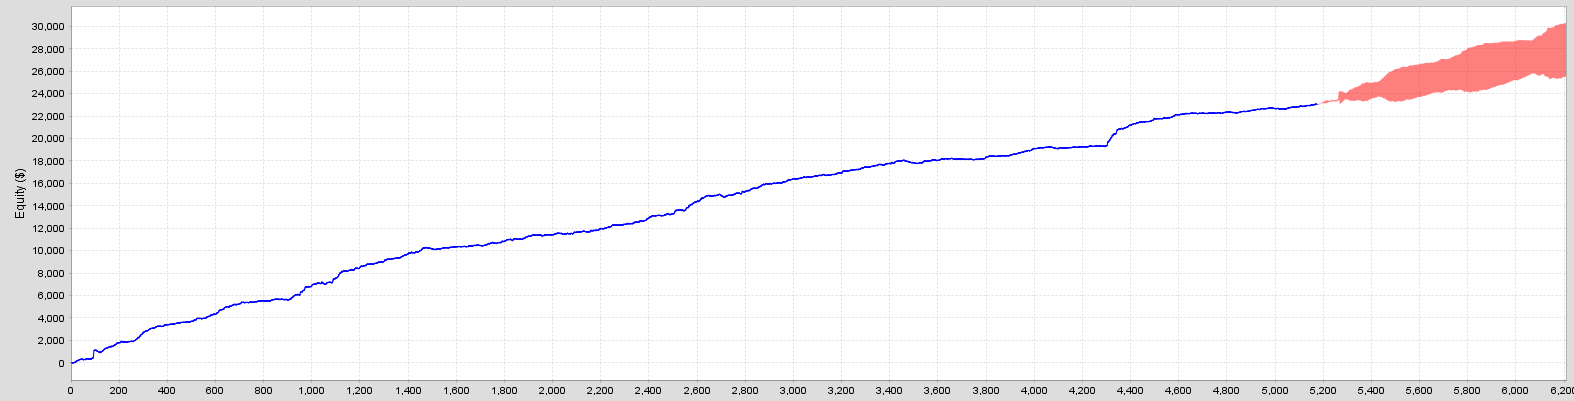Click the 4,600 tick label on horizontal axis
Image resolution: width=1574 pixels, height=401 pixels.
click(x=1178, y=391)
